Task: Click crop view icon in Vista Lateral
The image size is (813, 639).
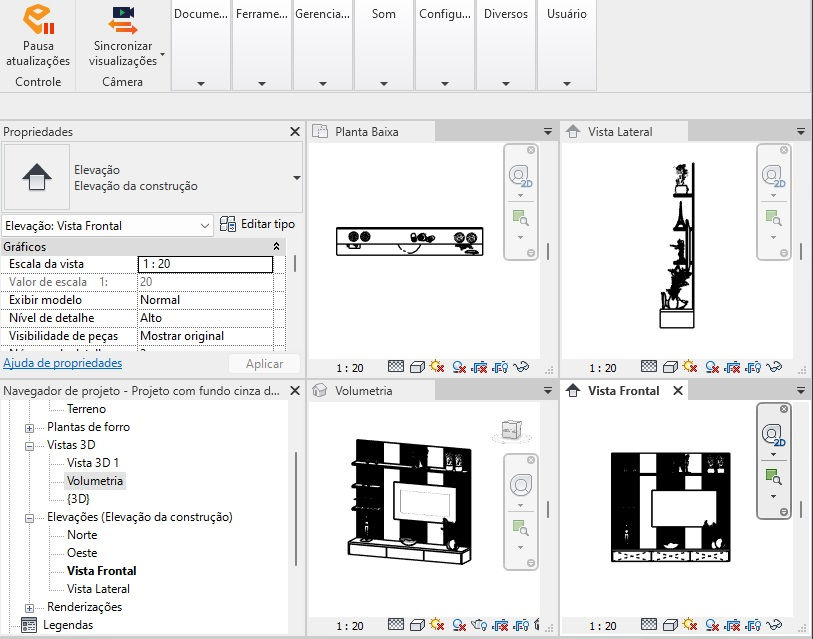Action: pos(733,367)
